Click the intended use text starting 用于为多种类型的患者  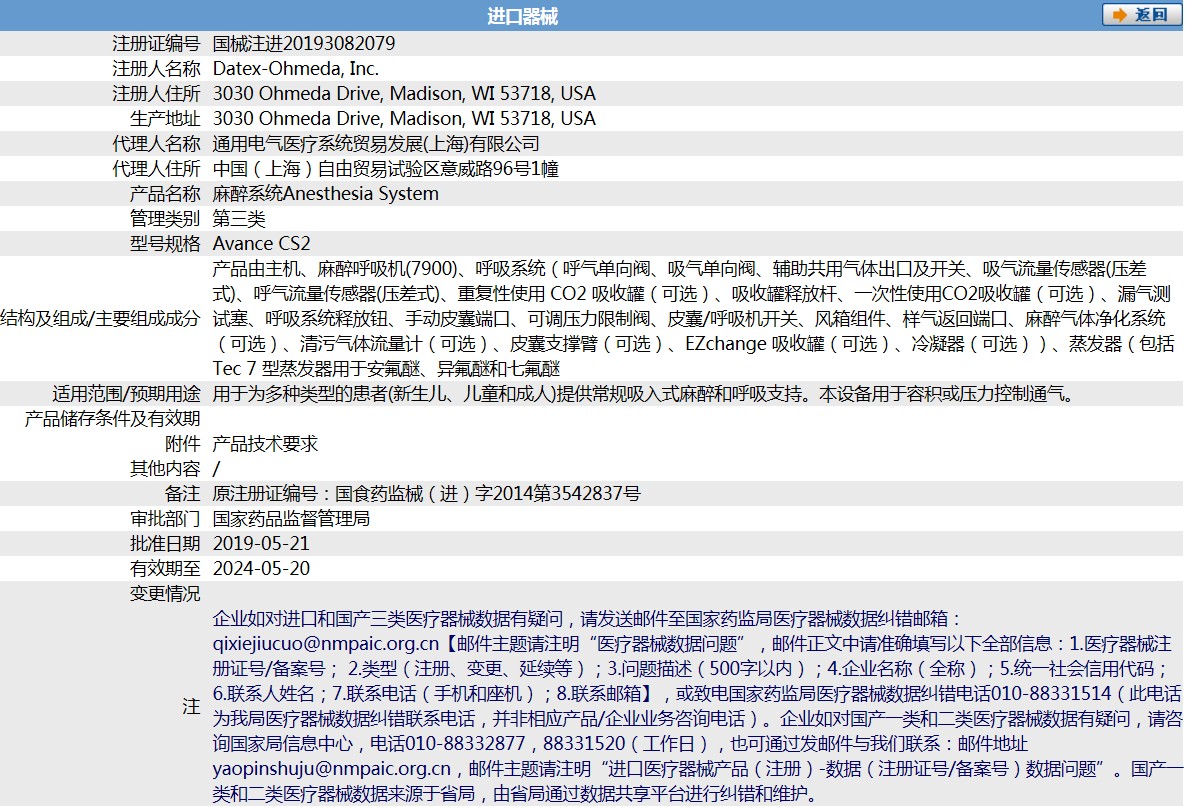click(x=644, y=393)
